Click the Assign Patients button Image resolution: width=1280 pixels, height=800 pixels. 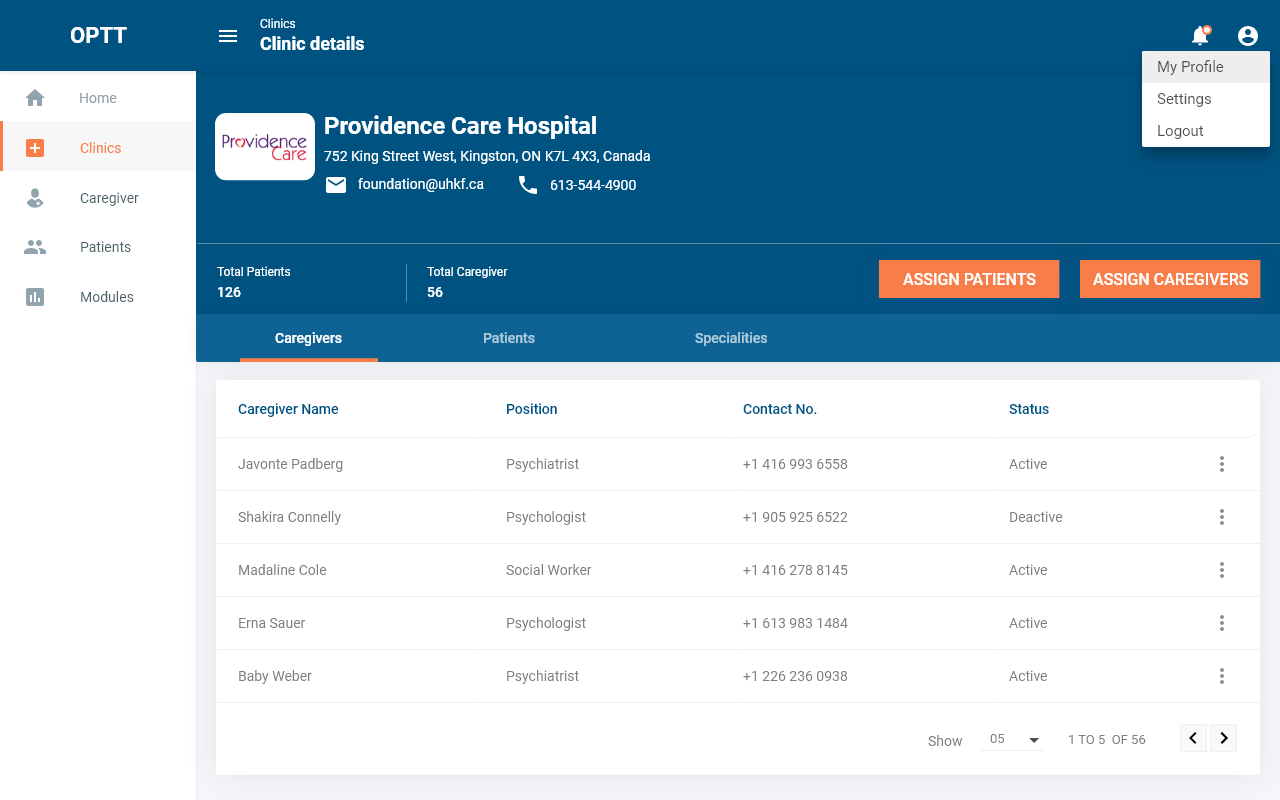click(969, 279)
